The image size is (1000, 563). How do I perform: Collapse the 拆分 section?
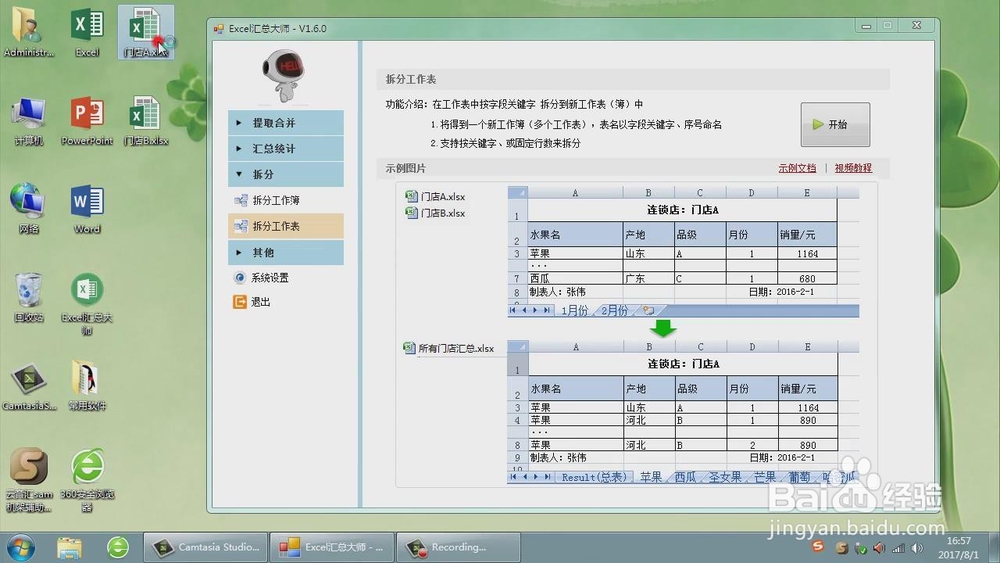[x=286, y=174]
